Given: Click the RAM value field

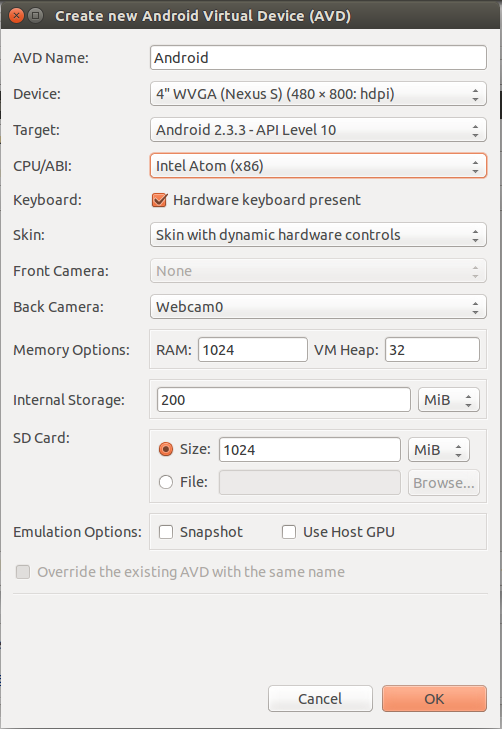Looking at the screenshot, I should point(253,350).
